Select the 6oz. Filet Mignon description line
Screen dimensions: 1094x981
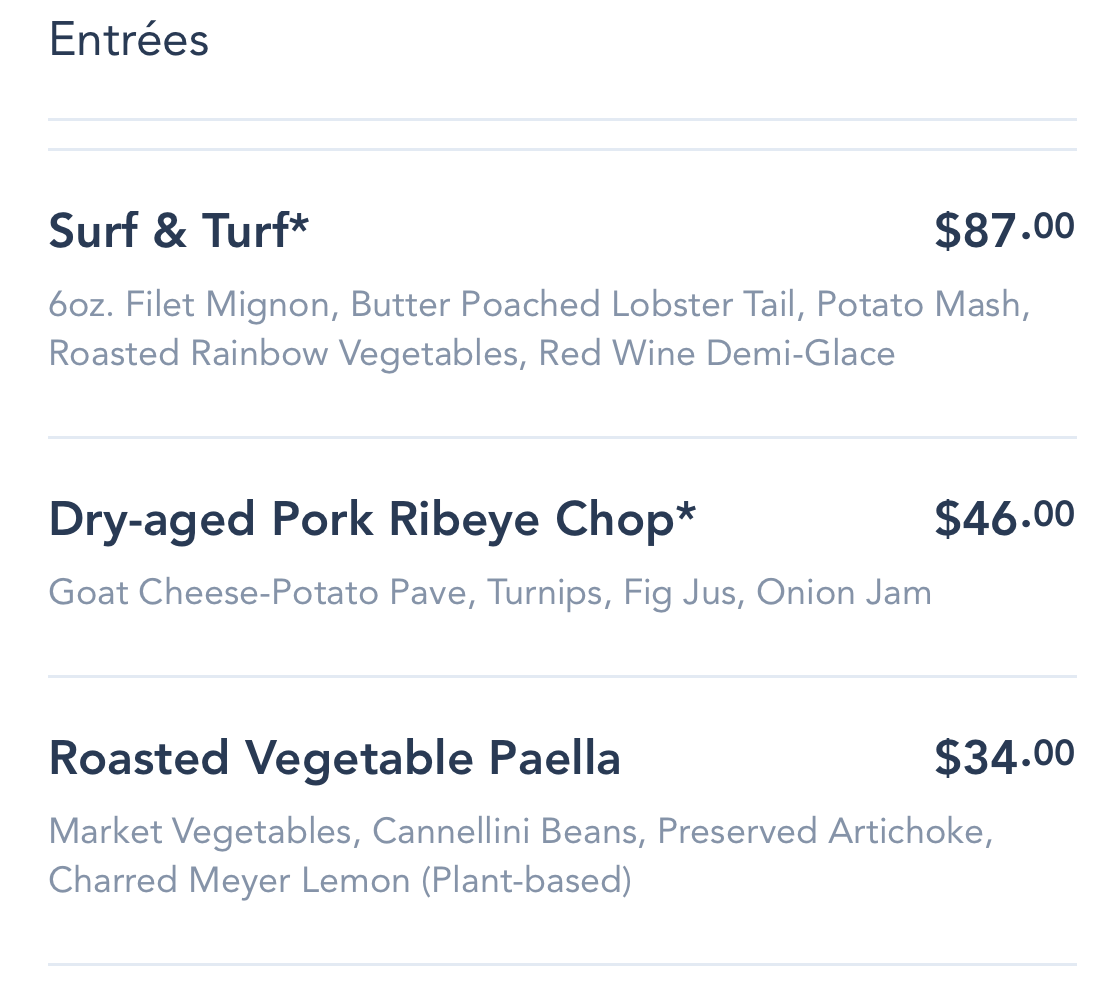(188, 305)
